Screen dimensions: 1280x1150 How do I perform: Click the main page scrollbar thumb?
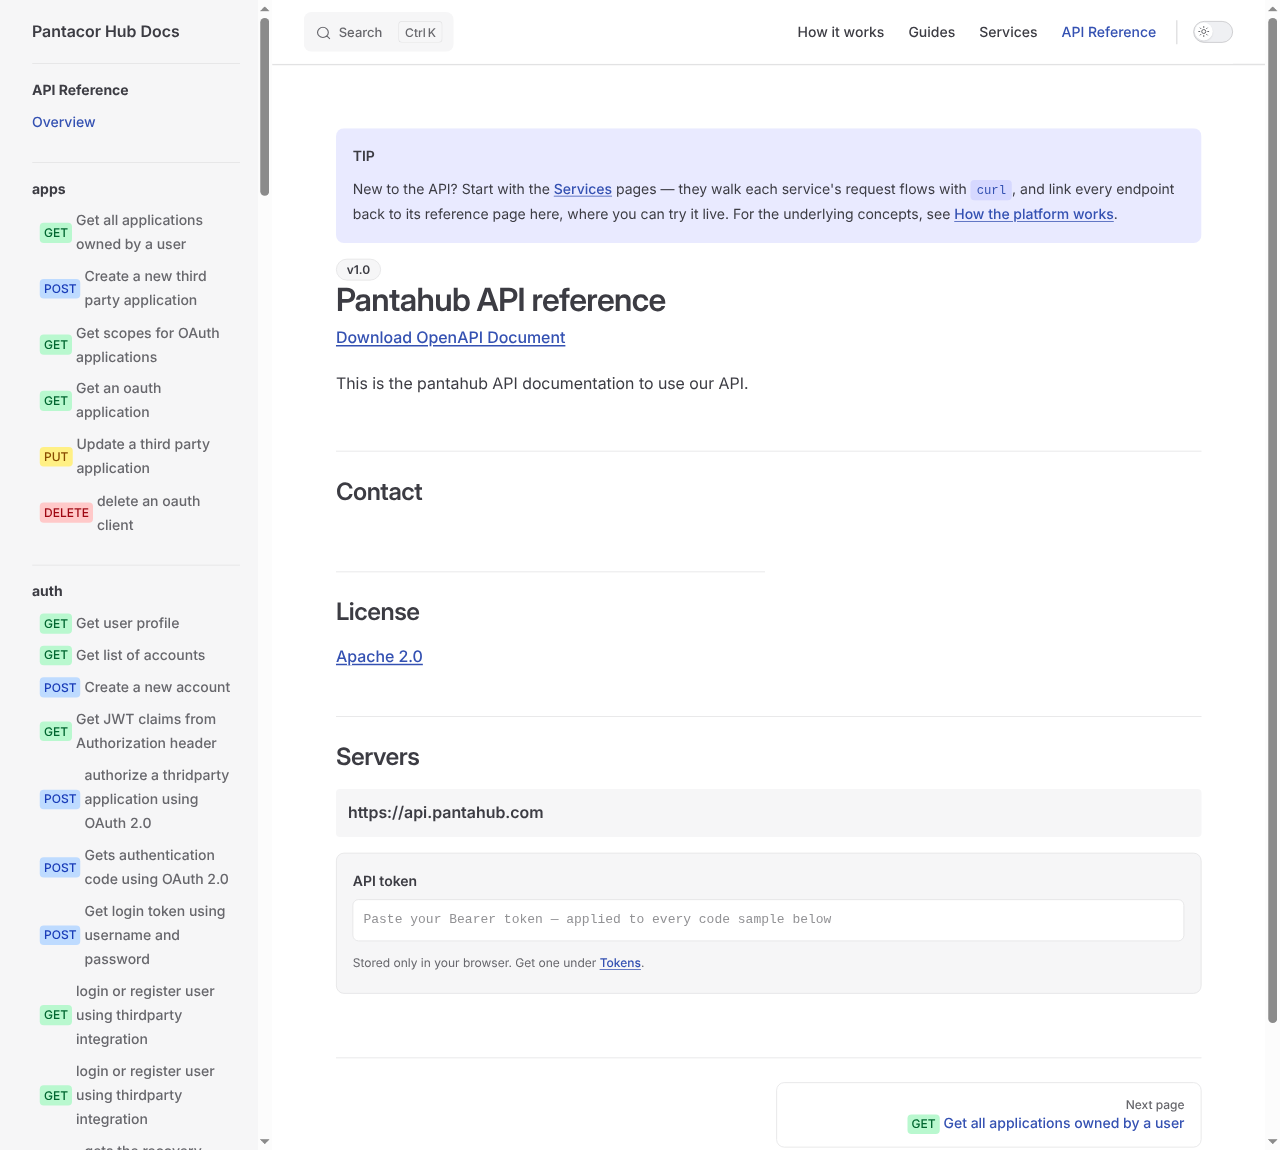tap(1272, 520)
